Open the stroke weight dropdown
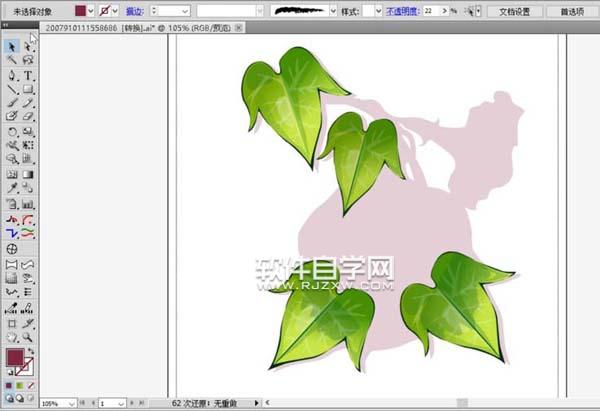 [186, 11]
